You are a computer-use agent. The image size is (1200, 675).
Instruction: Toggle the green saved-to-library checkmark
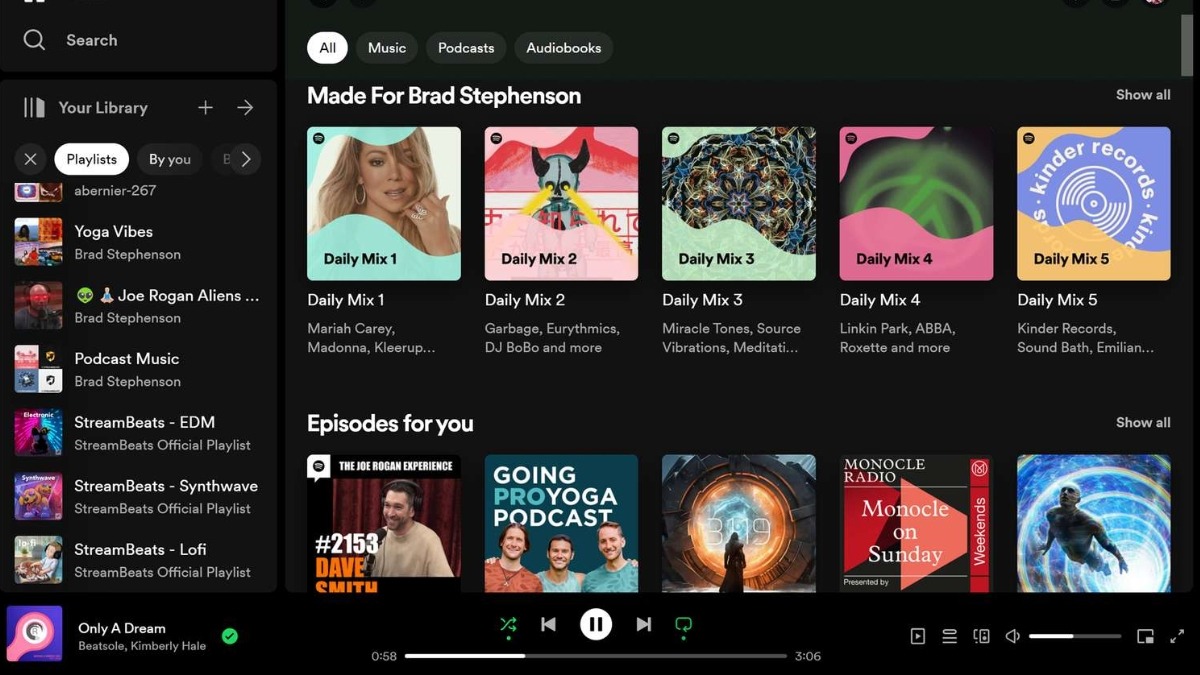point(230,635)
